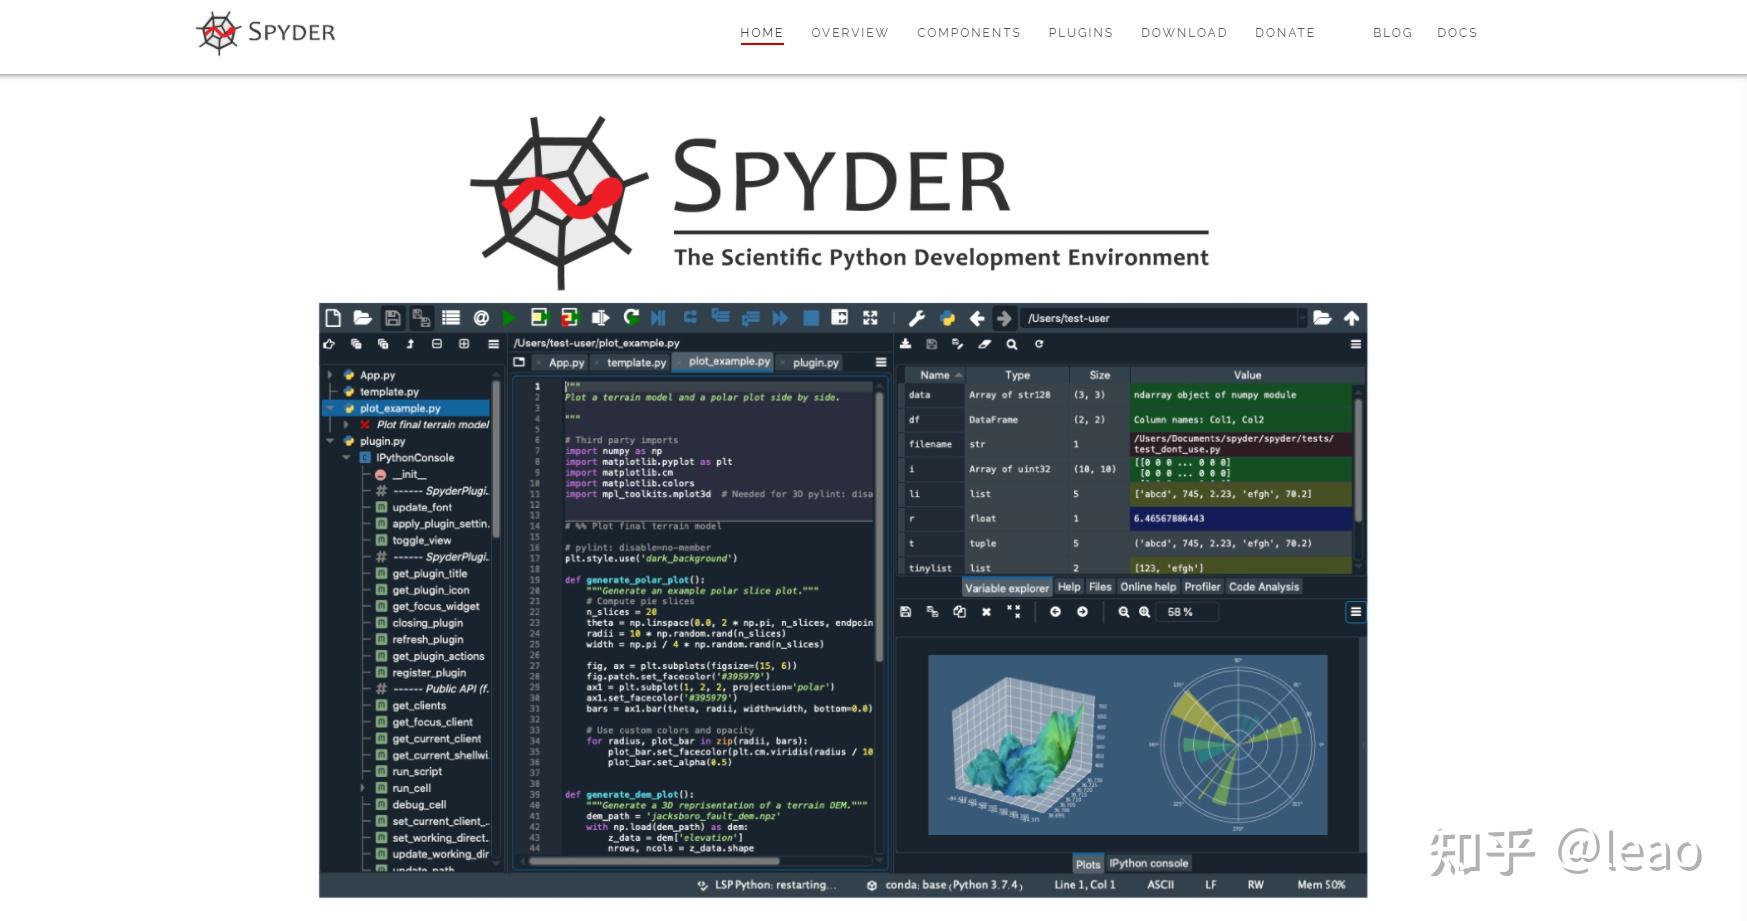Visit the Spyder BLOG link

(x=1393, y=32)
